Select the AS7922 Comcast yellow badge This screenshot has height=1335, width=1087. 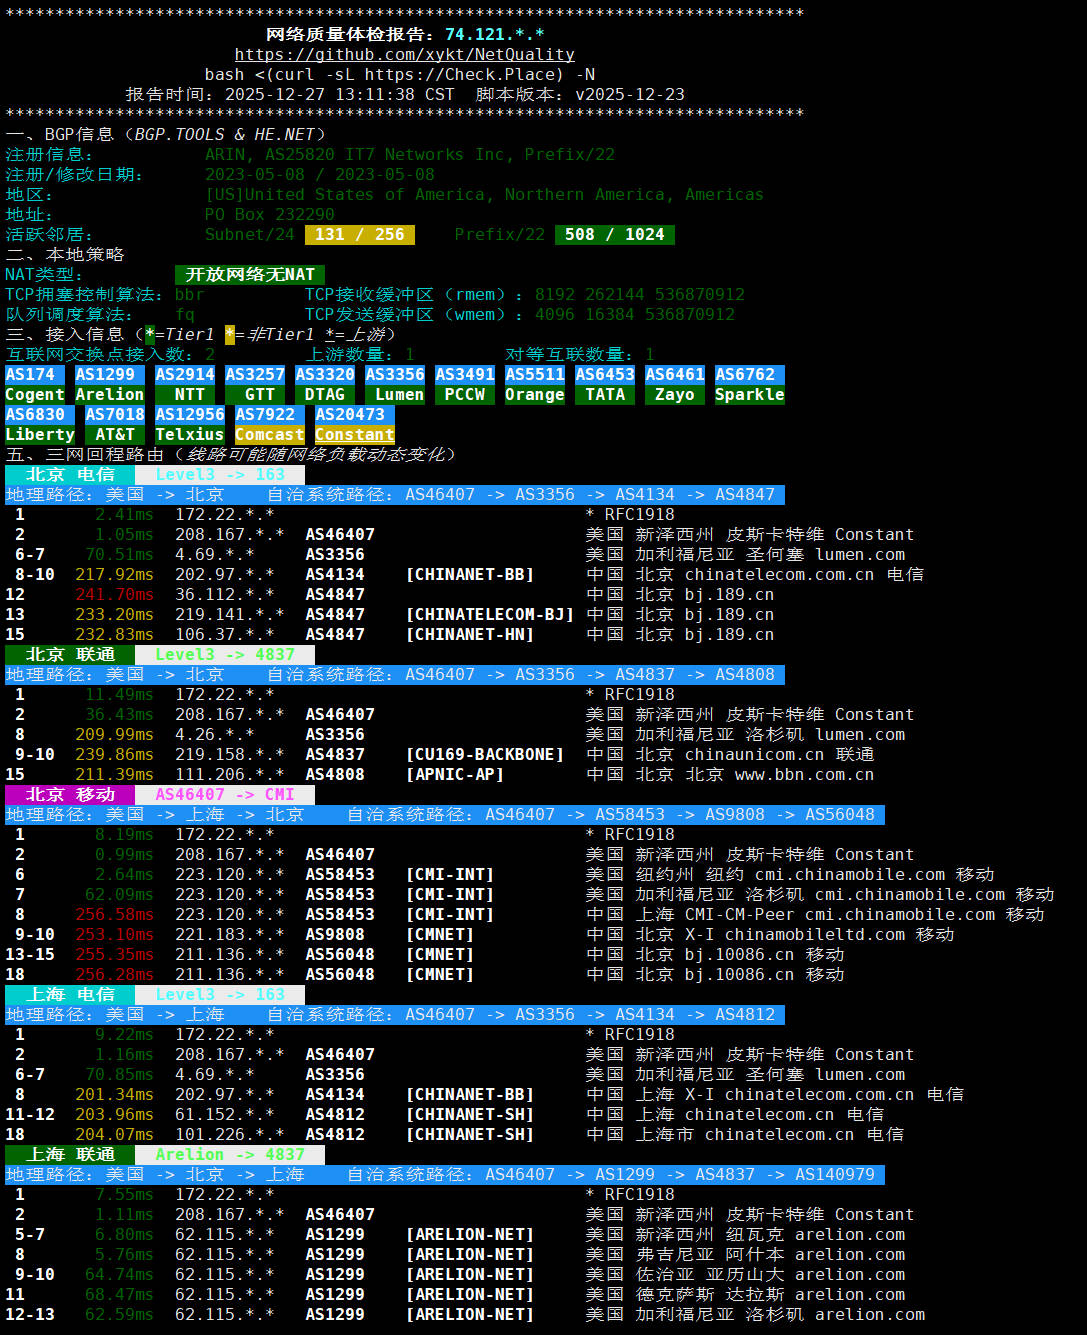[x=270, y=425]
